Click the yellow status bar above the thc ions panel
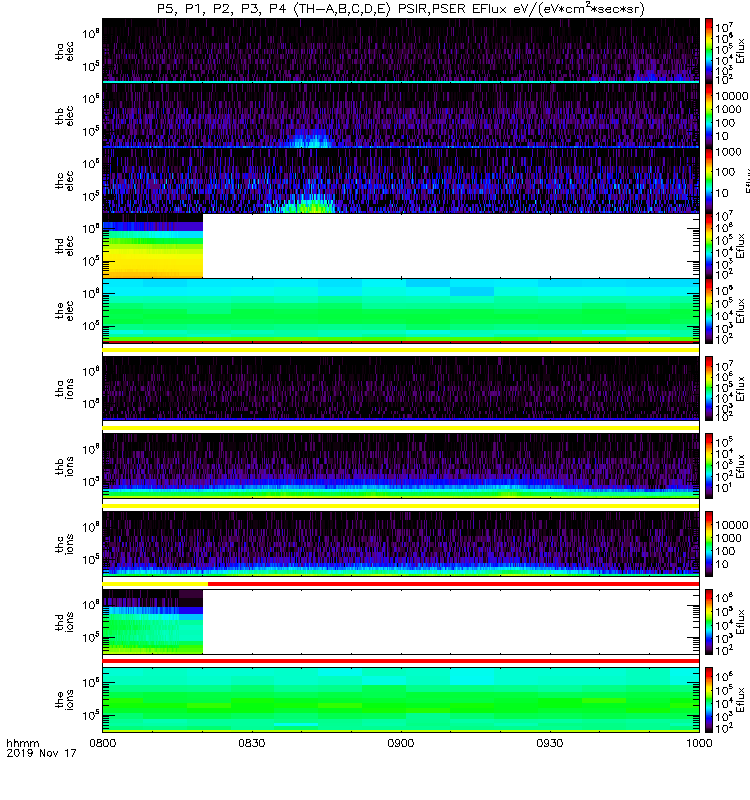 401,506
